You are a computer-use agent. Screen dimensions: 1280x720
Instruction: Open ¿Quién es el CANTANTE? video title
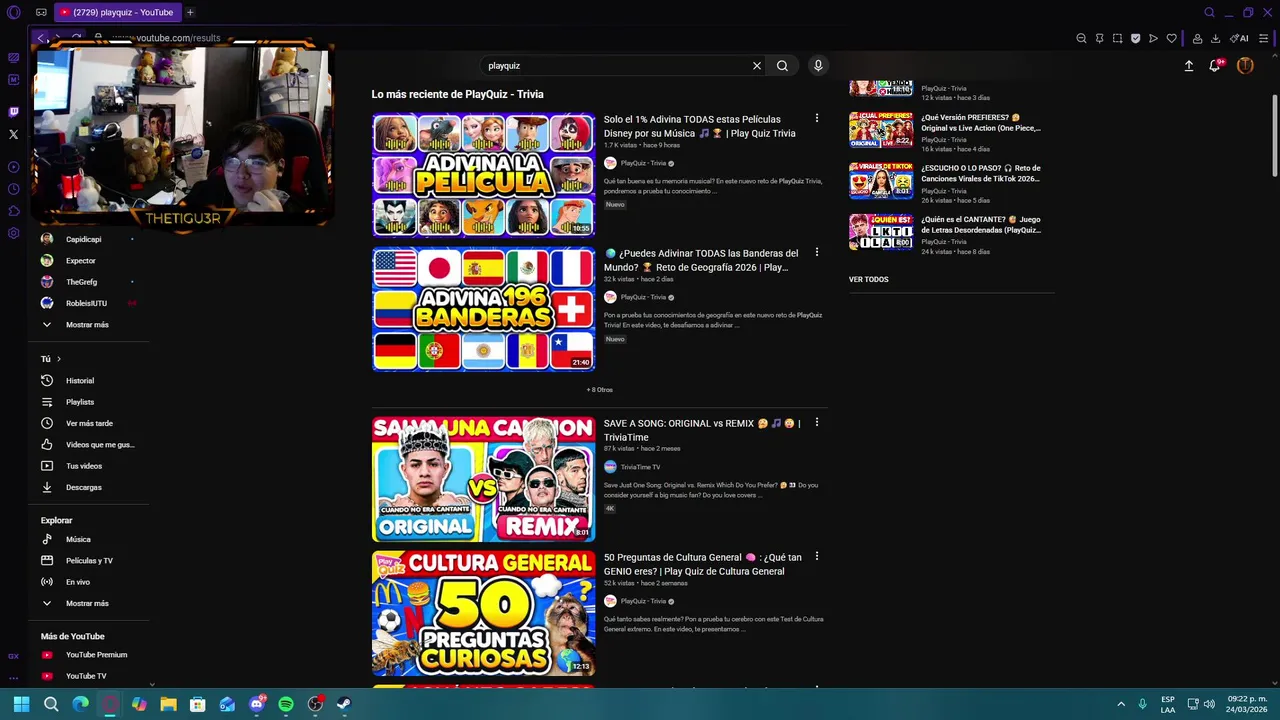pos(981,224)
